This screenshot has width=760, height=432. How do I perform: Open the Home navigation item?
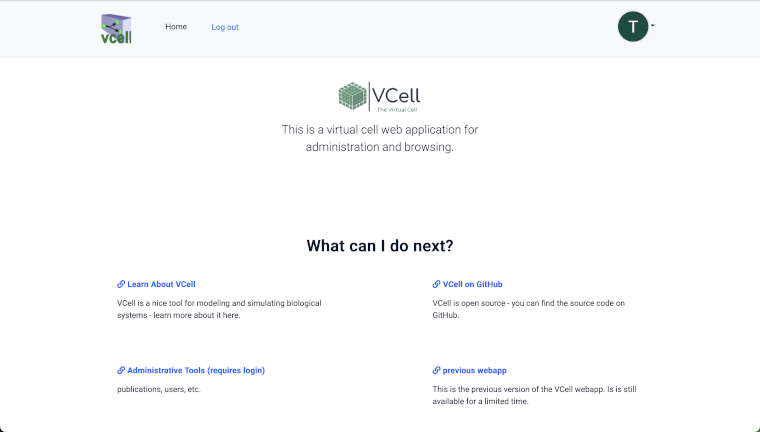pos(176,27)
